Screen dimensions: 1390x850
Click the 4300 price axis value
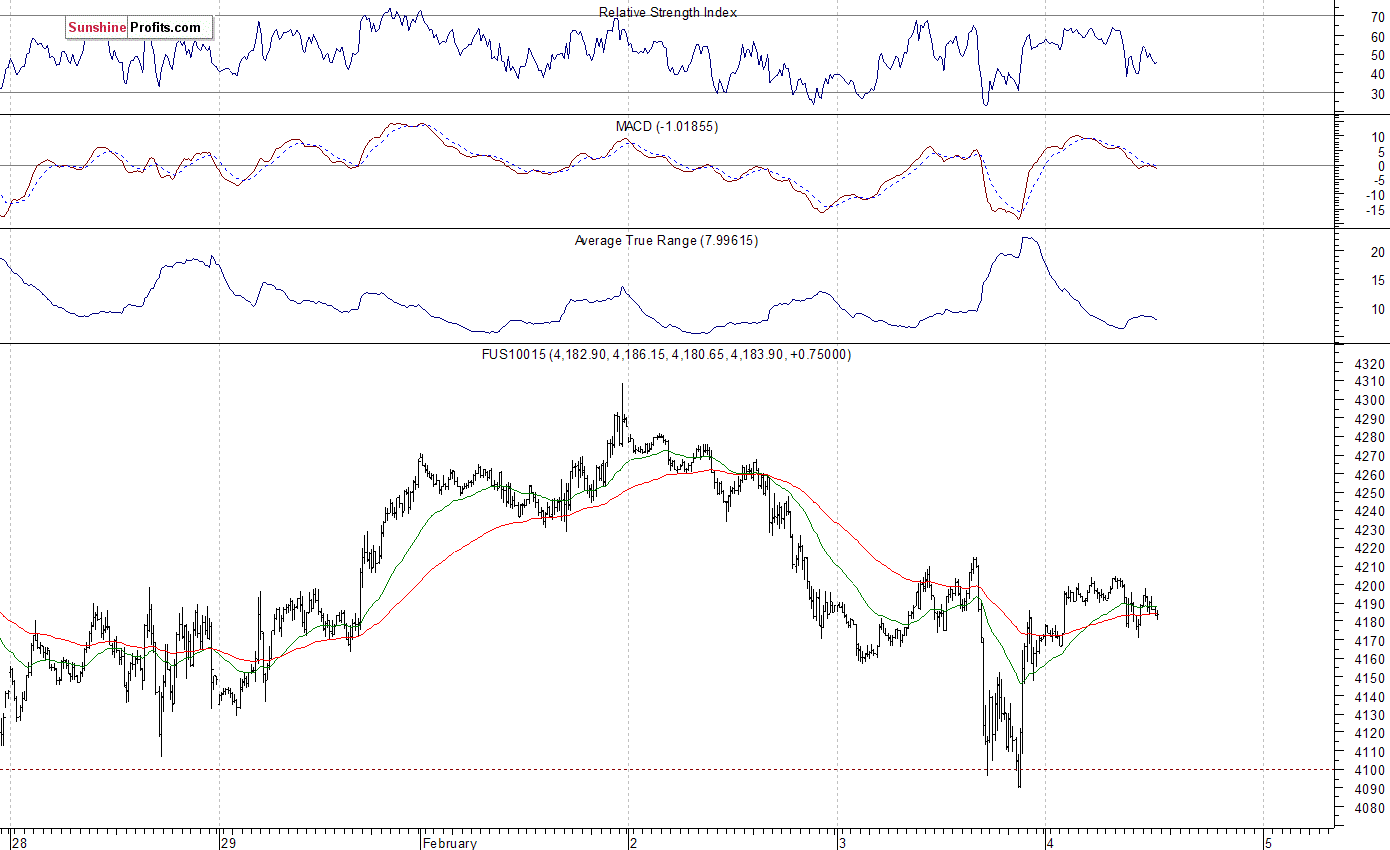(x=1370, y=400)
